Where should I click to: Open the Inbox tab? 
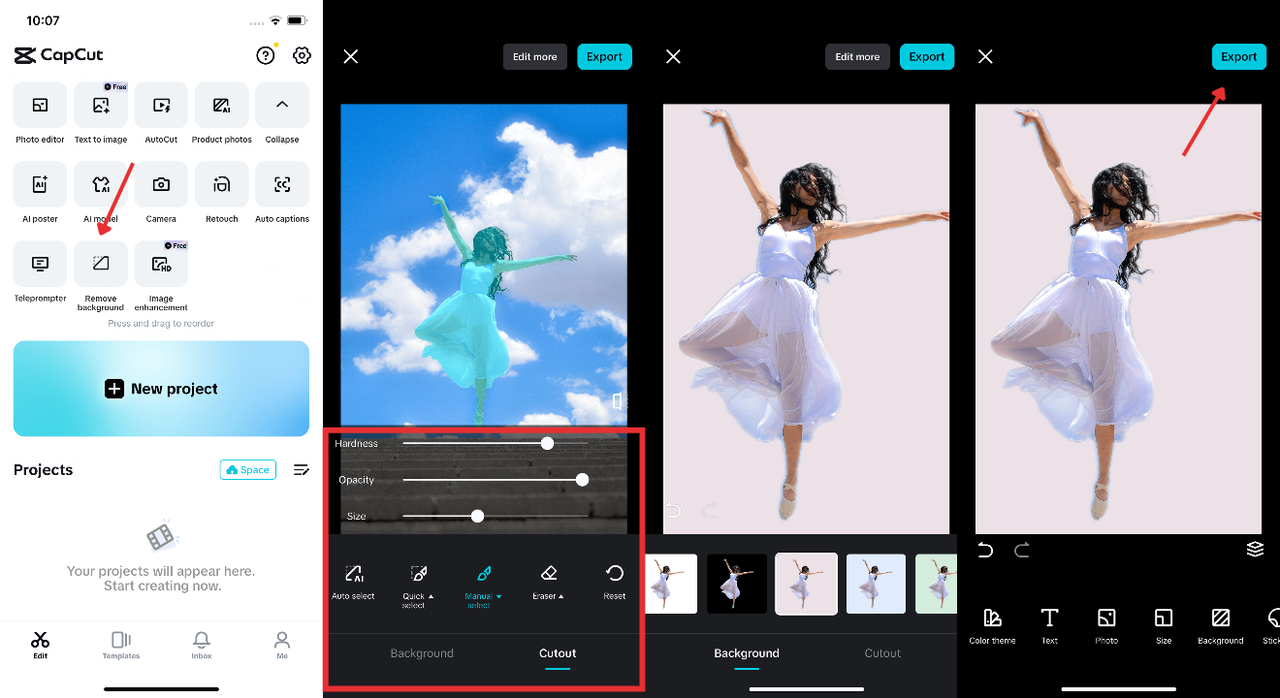202,645
